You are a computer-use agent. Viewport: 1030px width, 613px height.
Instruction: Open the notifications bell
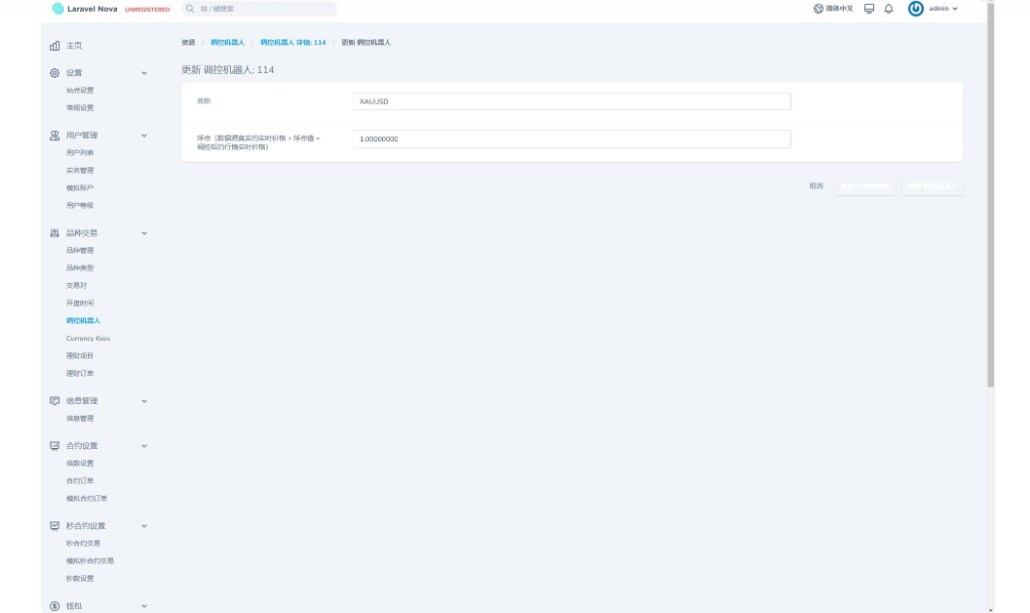(888, 9)
